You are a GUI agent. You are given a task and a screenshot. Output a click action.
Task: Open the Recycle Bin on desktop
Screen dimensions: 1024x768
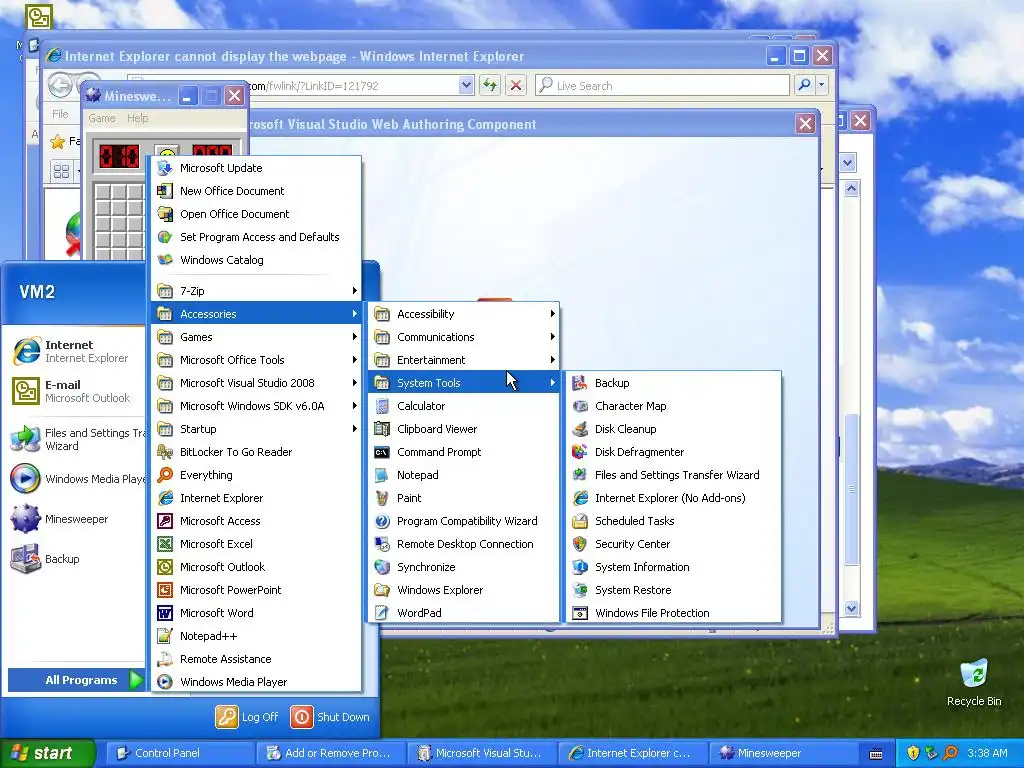pyautogui.click(x=974, y=682)
